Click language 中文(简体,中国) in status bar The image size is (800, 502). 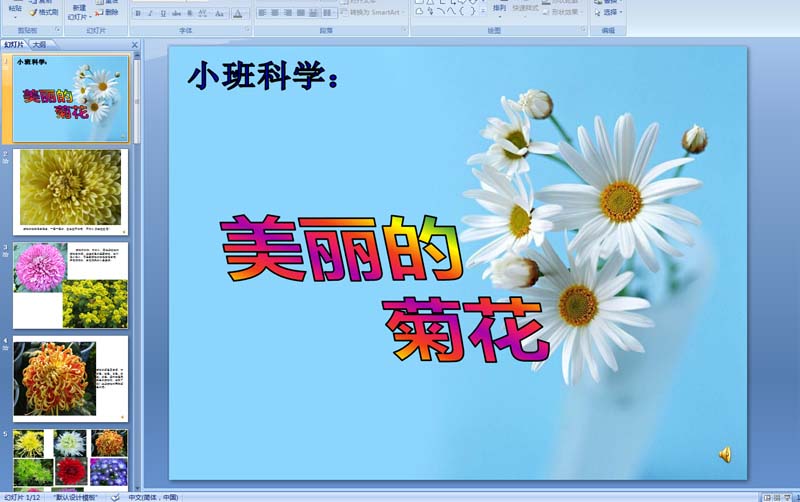click(153, 497)
